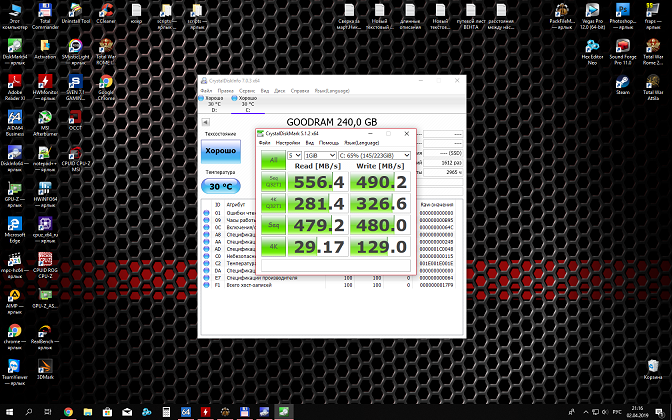Select the OCCT desktop icon
Screen dimensions: 672x420
tap(75, 120)
